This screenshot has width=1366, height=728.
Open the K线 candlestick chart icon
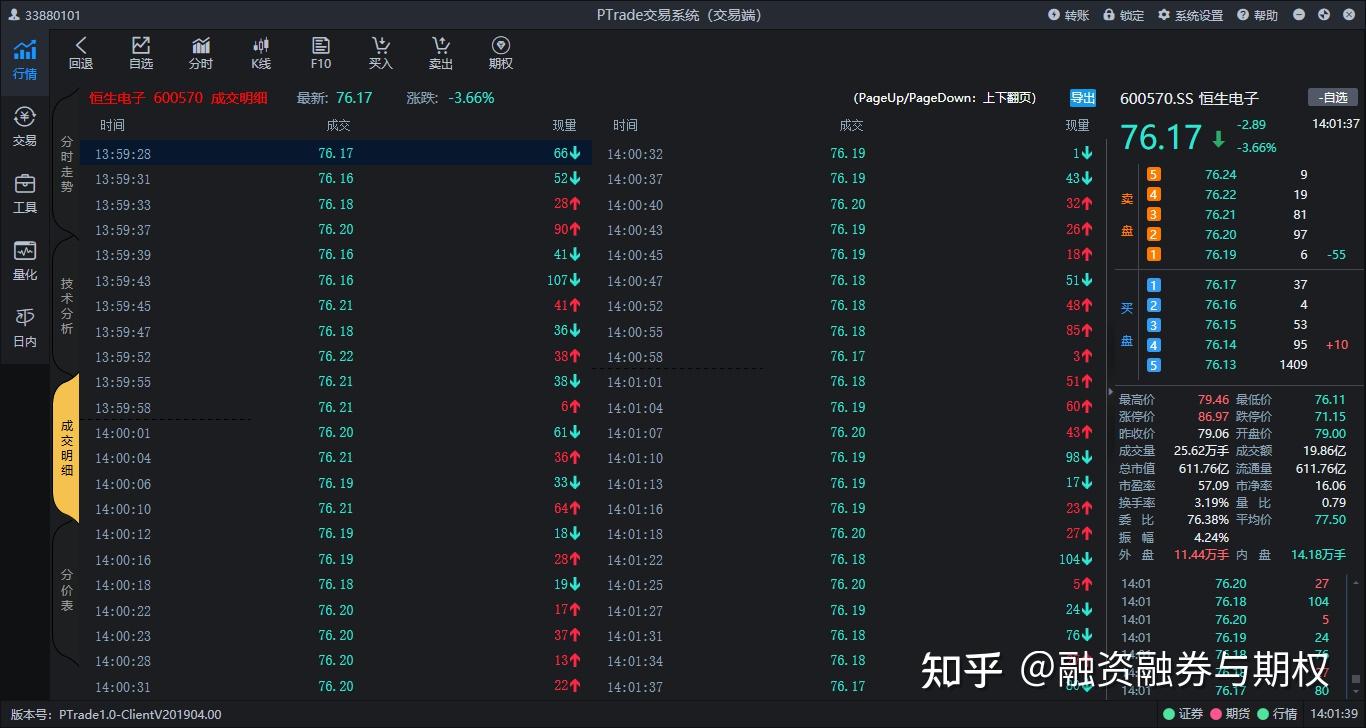click(261, 53)
